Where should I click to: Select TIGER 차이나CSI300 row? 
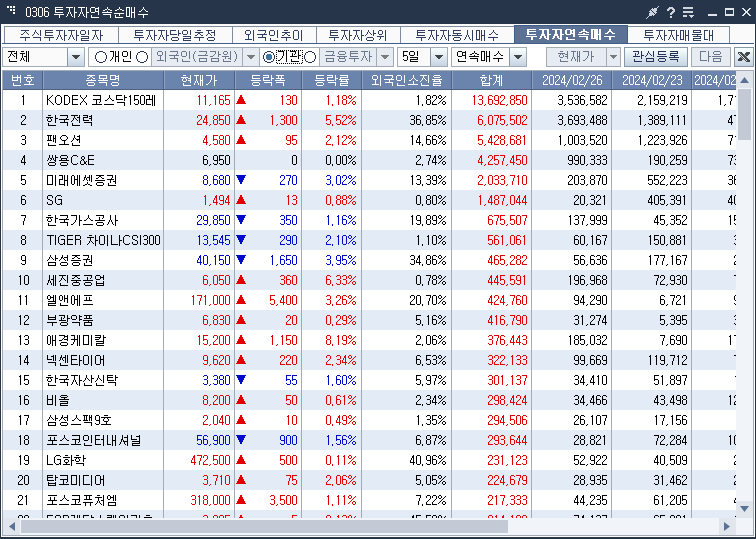pyautogui.click(x=369, y=240)
